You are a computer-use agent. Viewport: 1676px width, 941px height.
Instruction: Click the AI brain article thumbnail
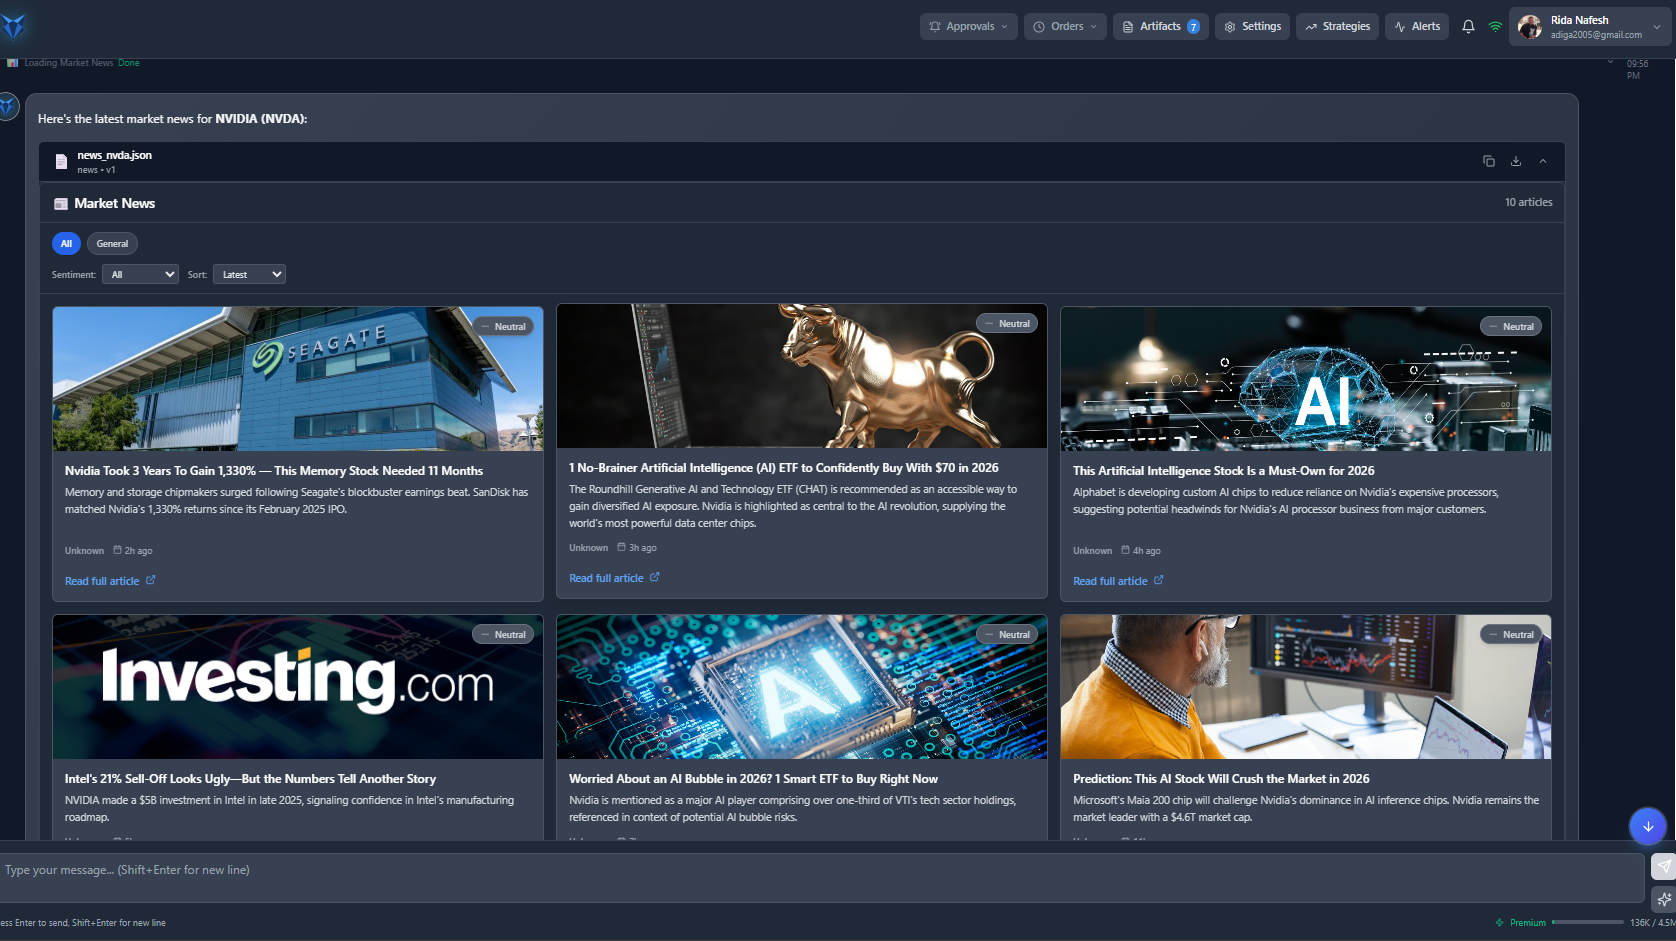(x=1306, y=379)
